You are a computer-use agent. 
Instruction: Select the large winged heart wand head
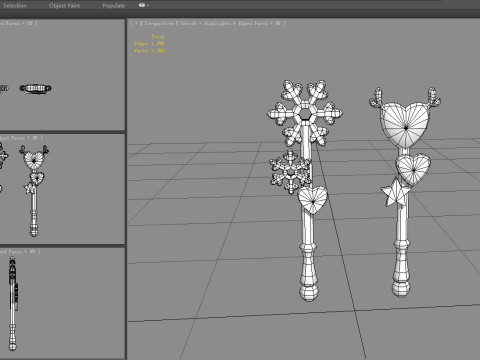(x=405, y=123)
